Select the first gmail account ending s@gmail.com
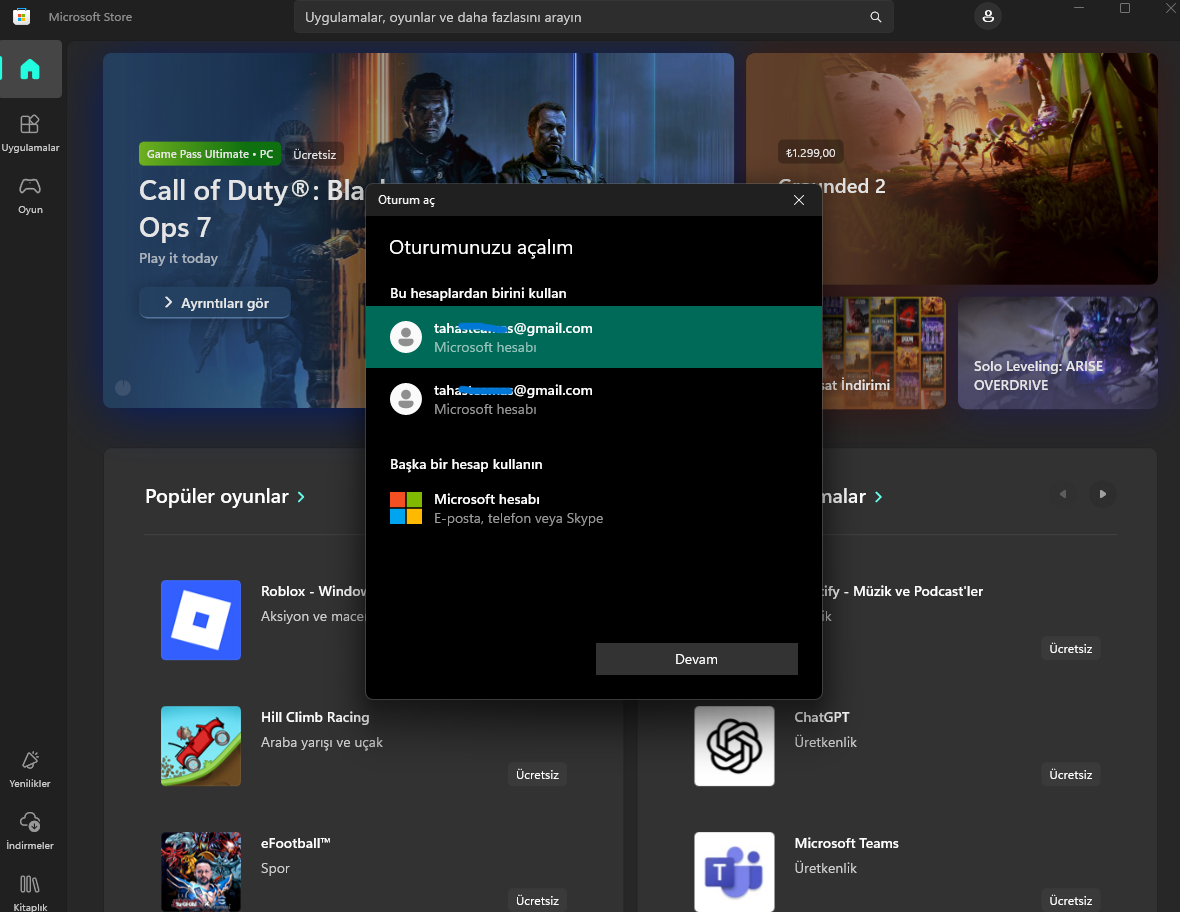Viewport: 1180px width, 912px height. coord(593,337)
